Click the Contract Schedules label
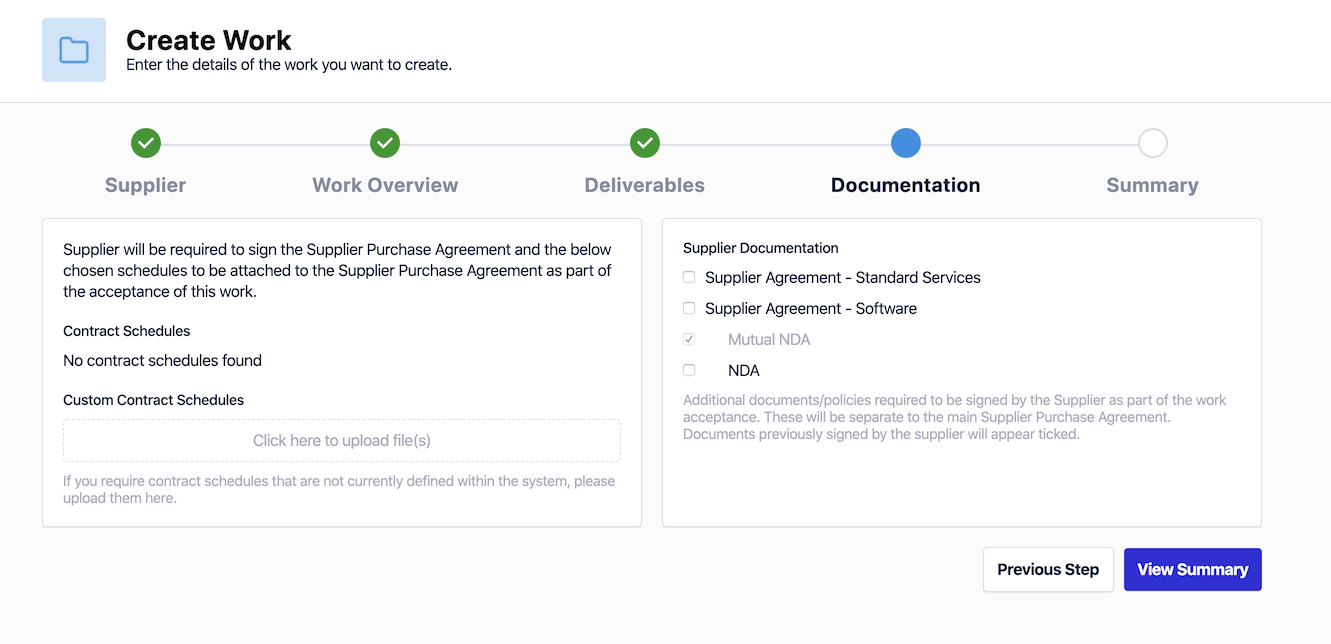Image resolution: width=1331 pixels, height=644 pixels. [126, 331]
